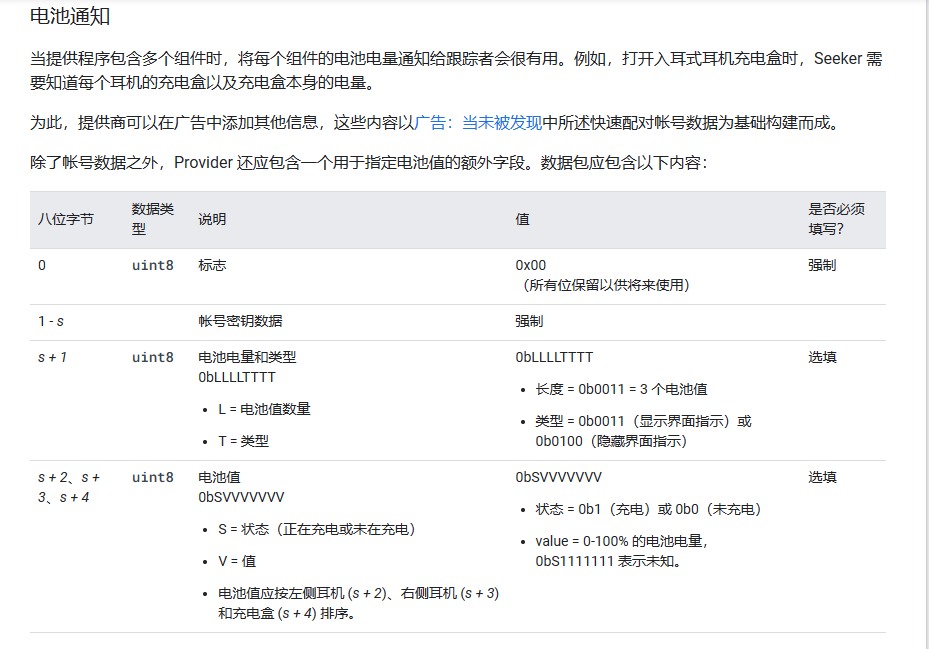
Task: Click 0bLLLLTTTT above the 长度 bullet
Action: [554, 357]
